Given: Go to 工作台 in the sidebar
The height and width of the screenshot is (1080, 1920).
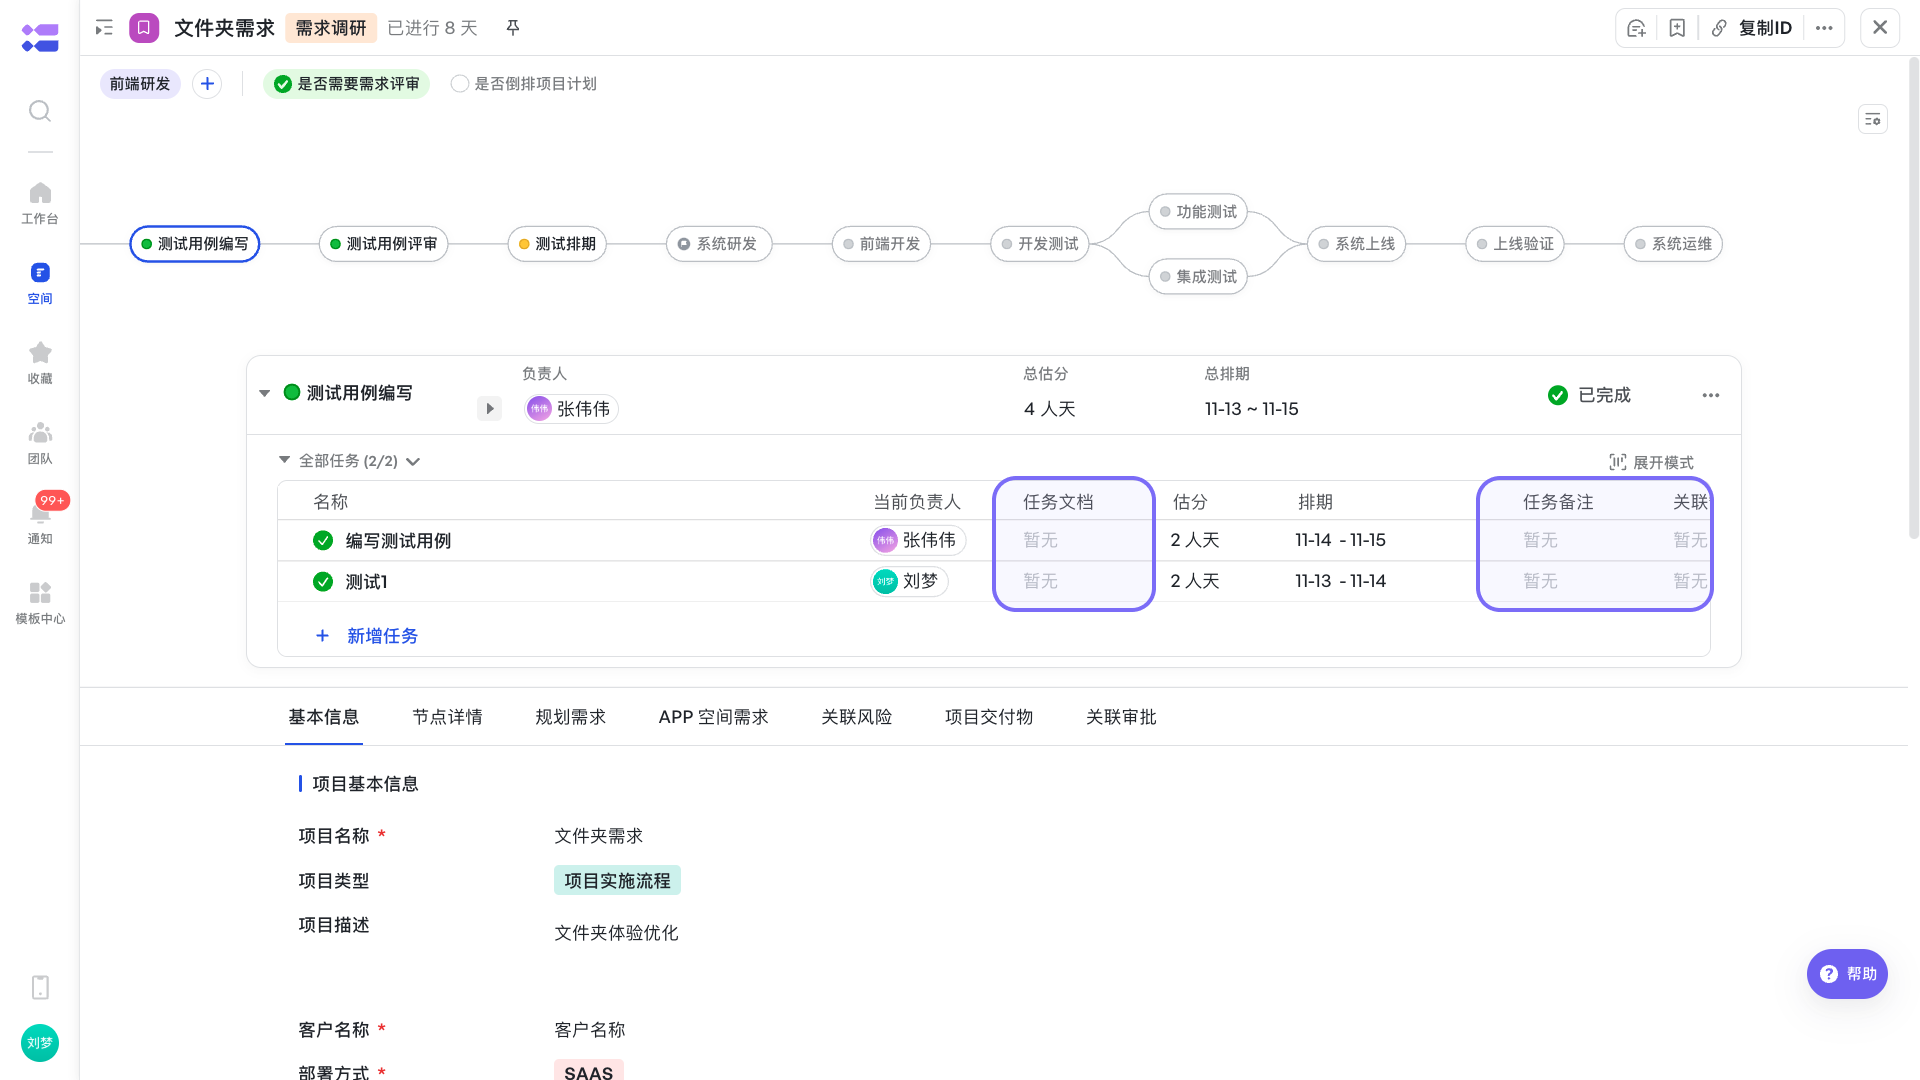Looking at the screenshot, I should 40,203.
